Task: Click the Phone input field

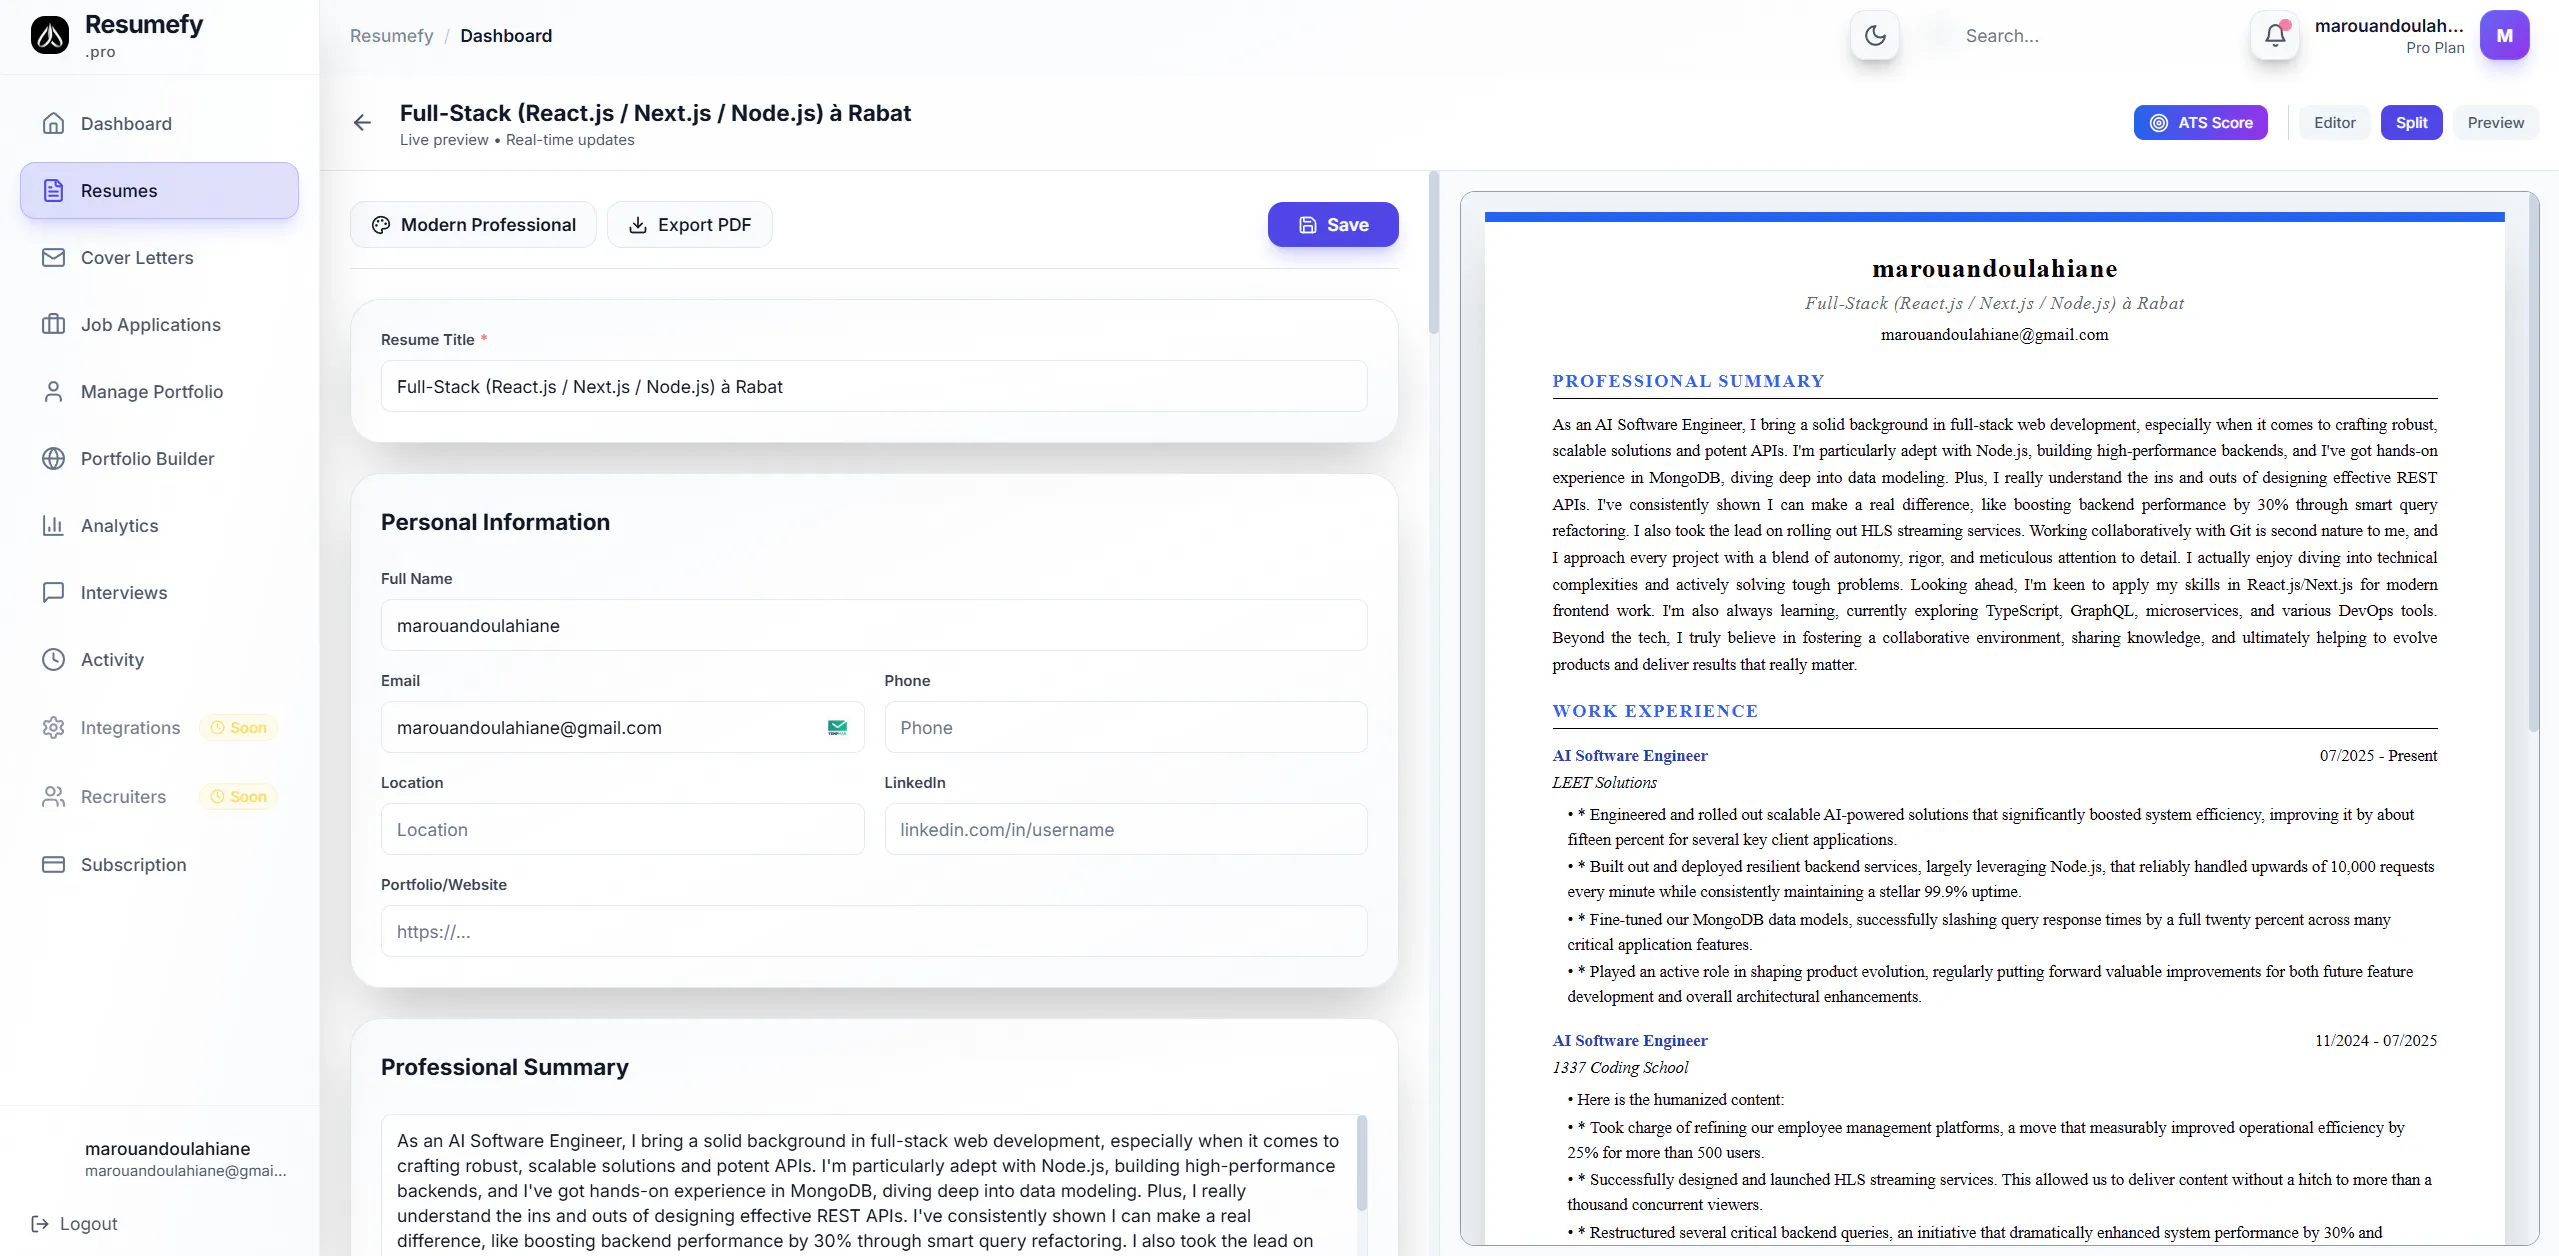Action: (1126, 727)
